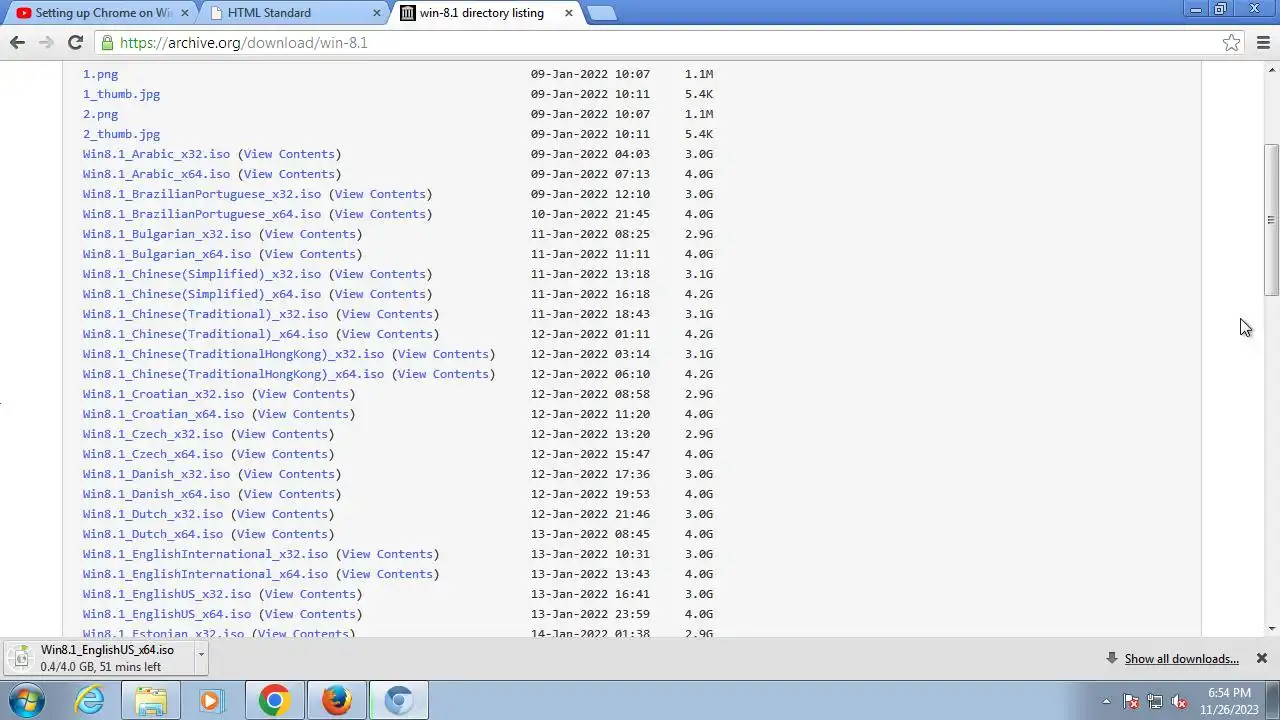Download Win8.1_EnglishInternational_x32.iso
Viewport: 1280px width, 720px height.
click(205, 554)
